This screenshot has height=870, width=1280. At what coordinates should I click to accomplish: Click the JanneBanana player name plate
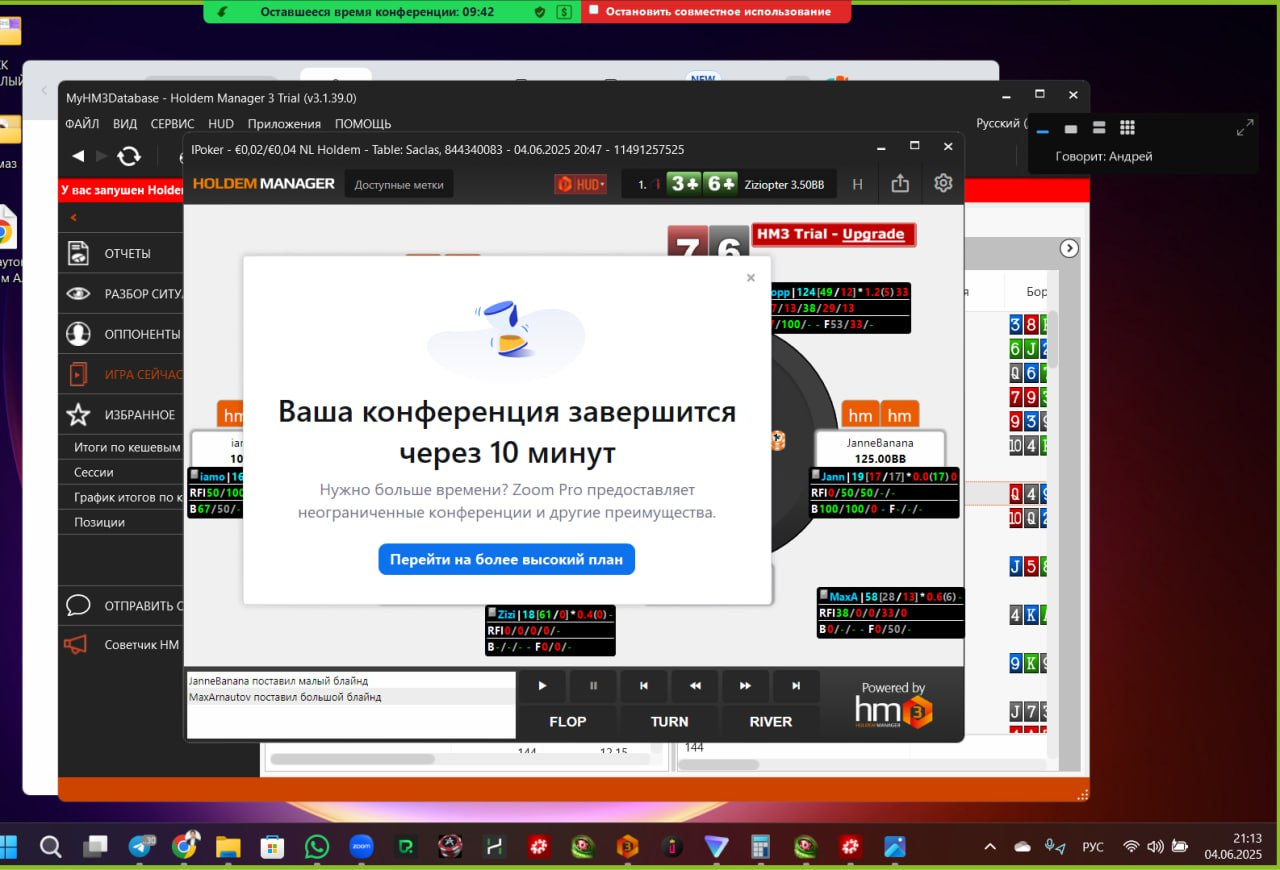(880, 449)
